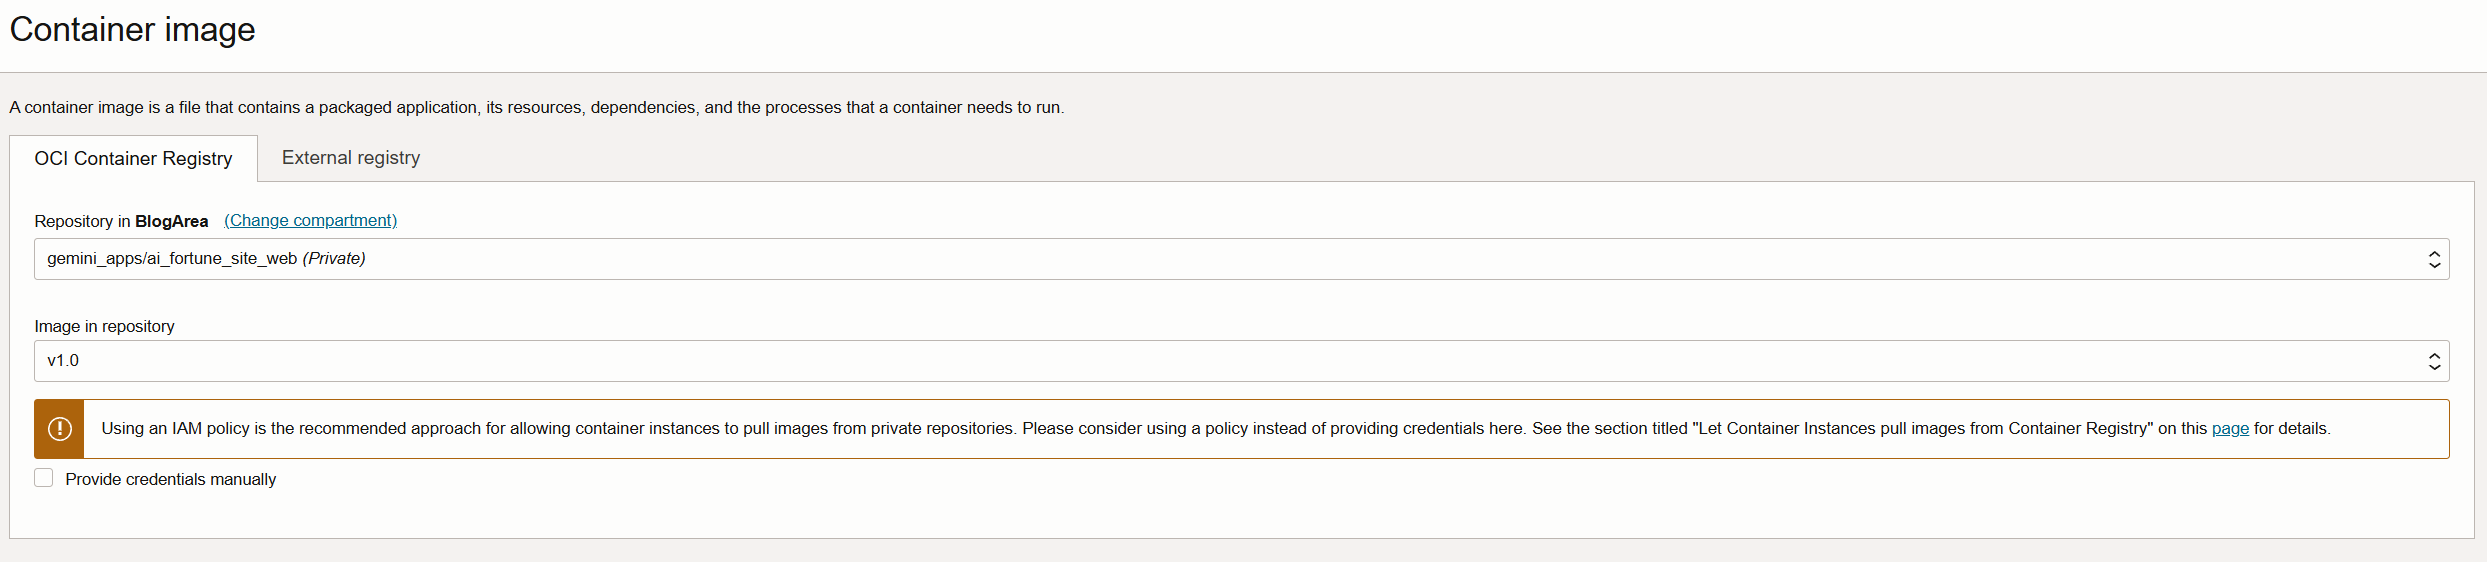Image resolution: width=2487 pixels, height=562 pixels.
Task: Click the (Private) repository visibility text
Action: point(334,259)
